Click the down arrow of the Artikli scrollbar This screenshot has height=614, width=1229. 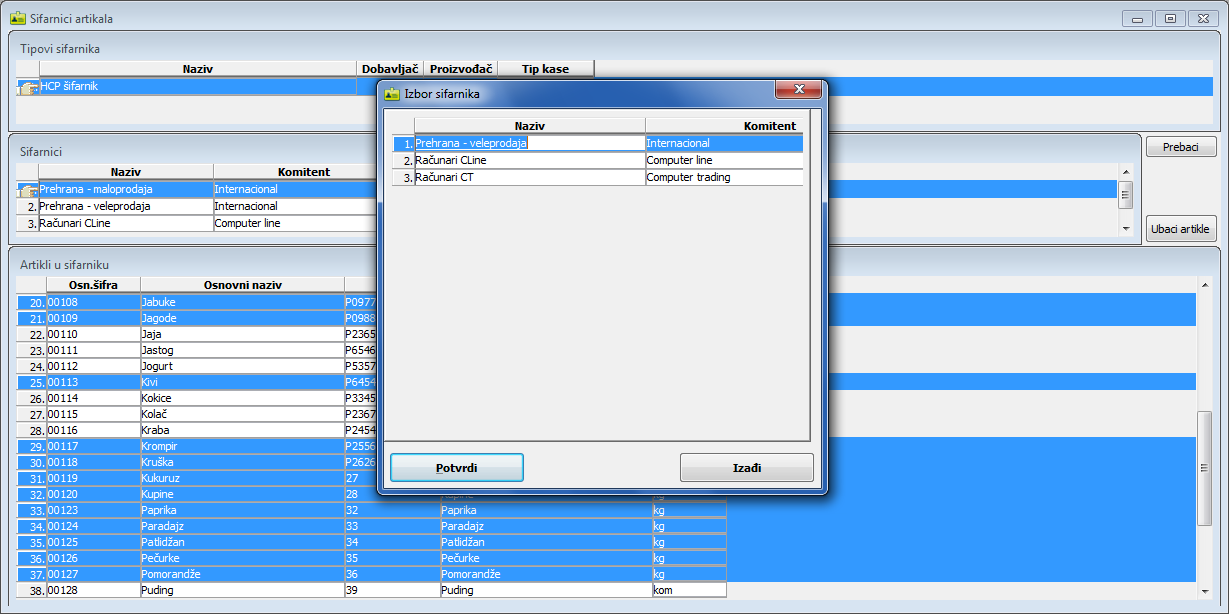coord(1204,589)
